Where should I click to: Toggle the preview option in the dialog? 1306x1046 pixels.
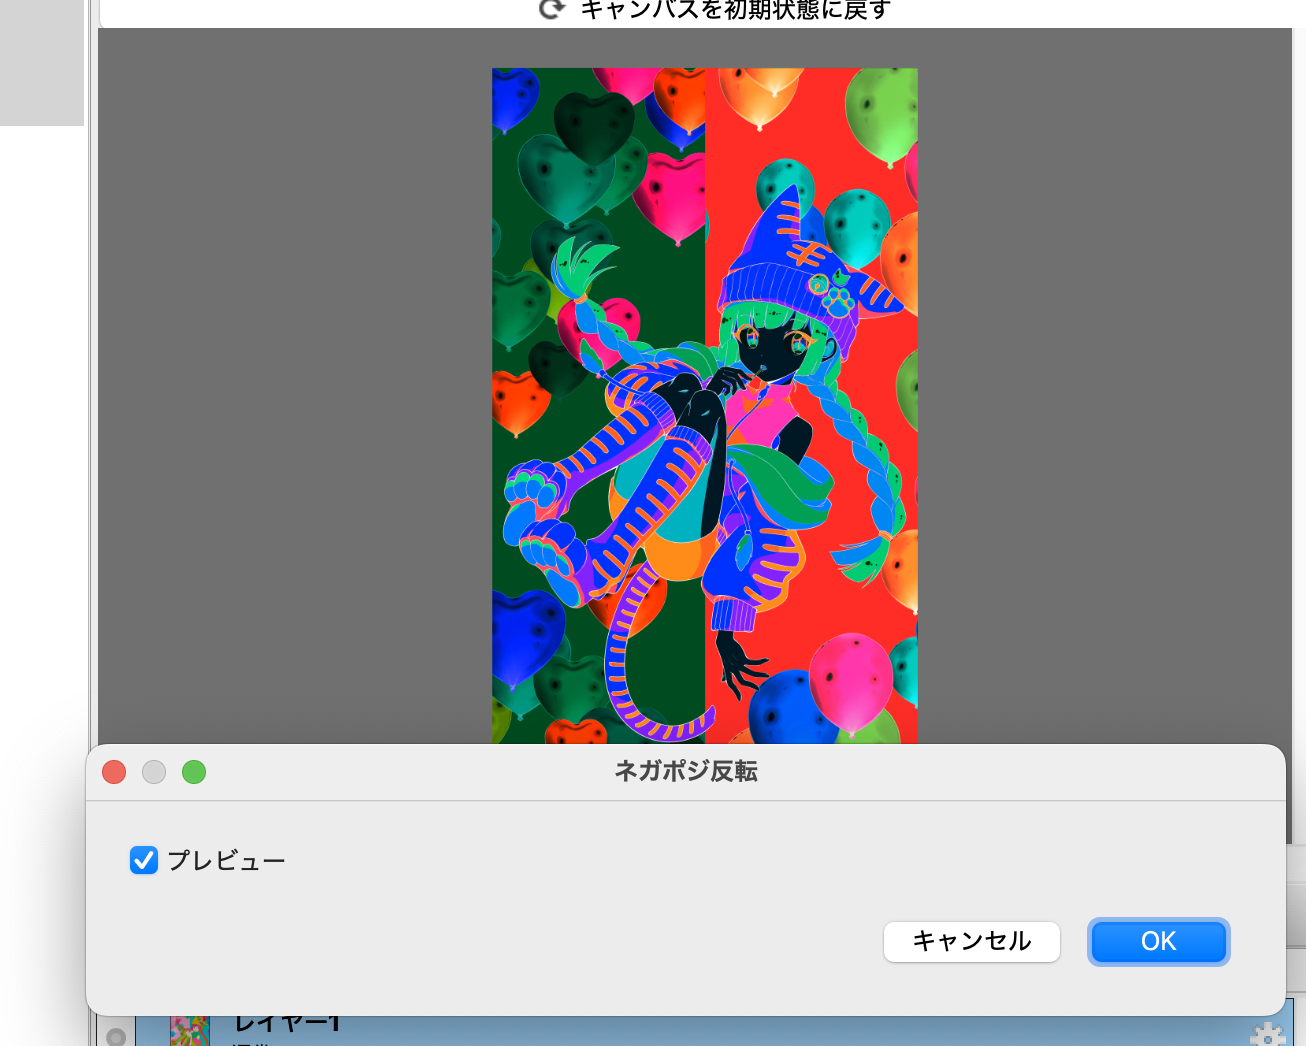[x=143, y=860]
